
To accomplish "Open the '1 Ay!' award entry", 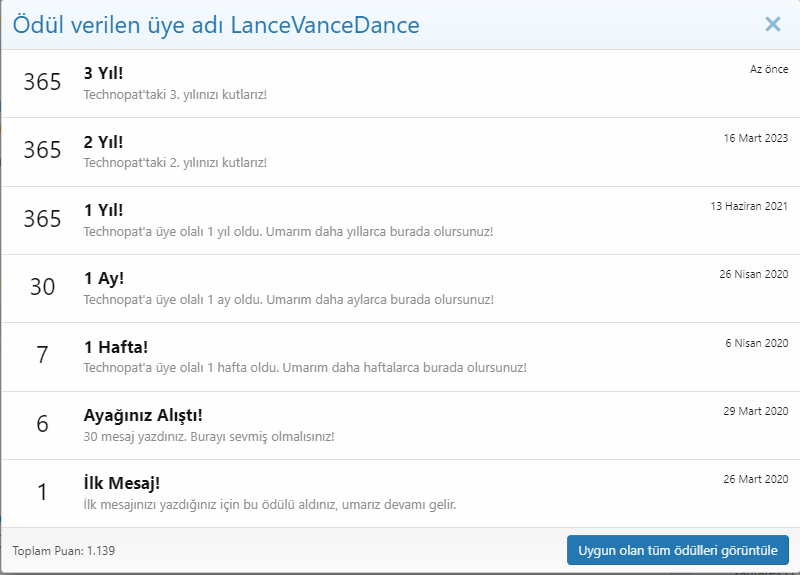I will click(x=104, y=278).
